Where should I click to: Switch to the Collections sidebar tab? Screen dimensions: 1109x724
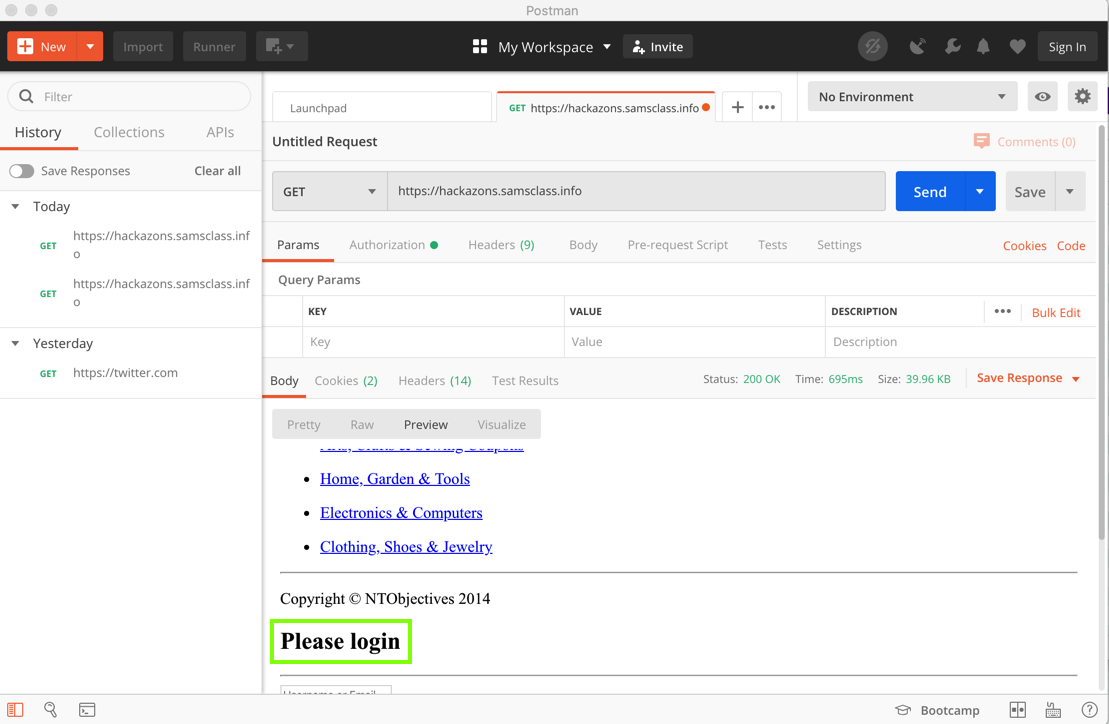coord(129,132)
